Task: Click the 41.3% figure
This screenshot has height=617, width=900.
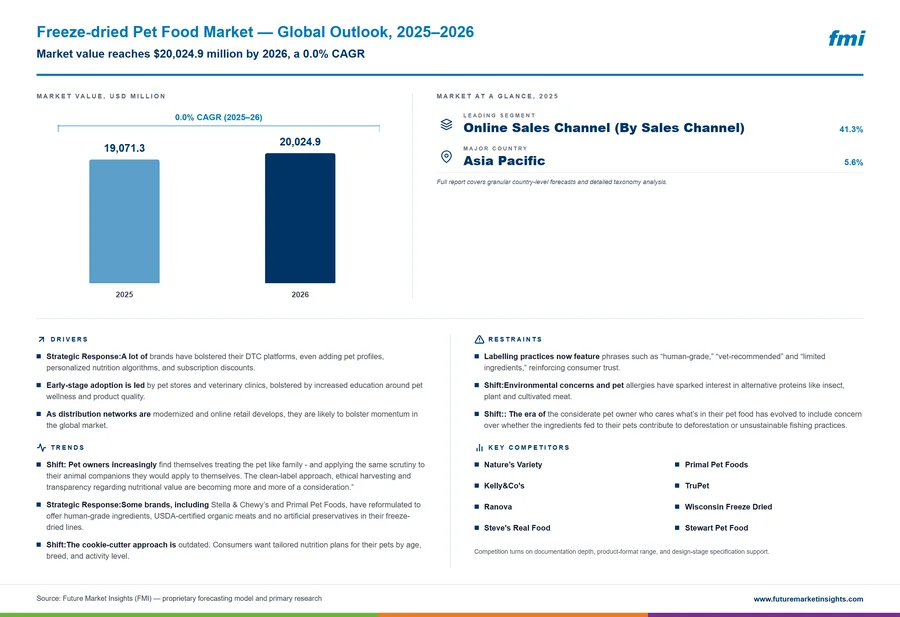Action: (851, 129)
